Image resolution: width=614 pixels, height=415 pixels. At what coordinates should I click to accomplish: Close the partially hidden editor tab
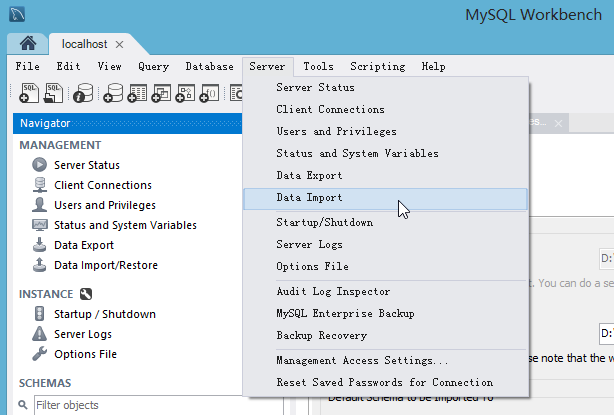[x=558, y=124]
